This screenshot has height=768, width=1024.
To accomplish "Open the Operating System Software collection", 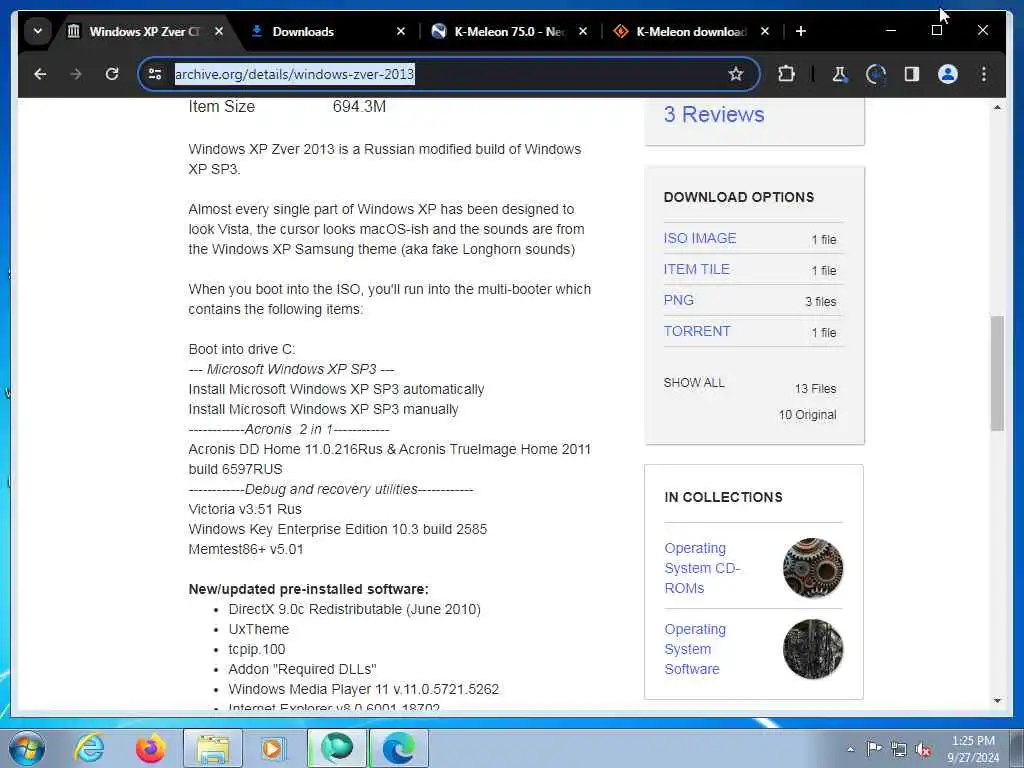I will click(695, 648).
